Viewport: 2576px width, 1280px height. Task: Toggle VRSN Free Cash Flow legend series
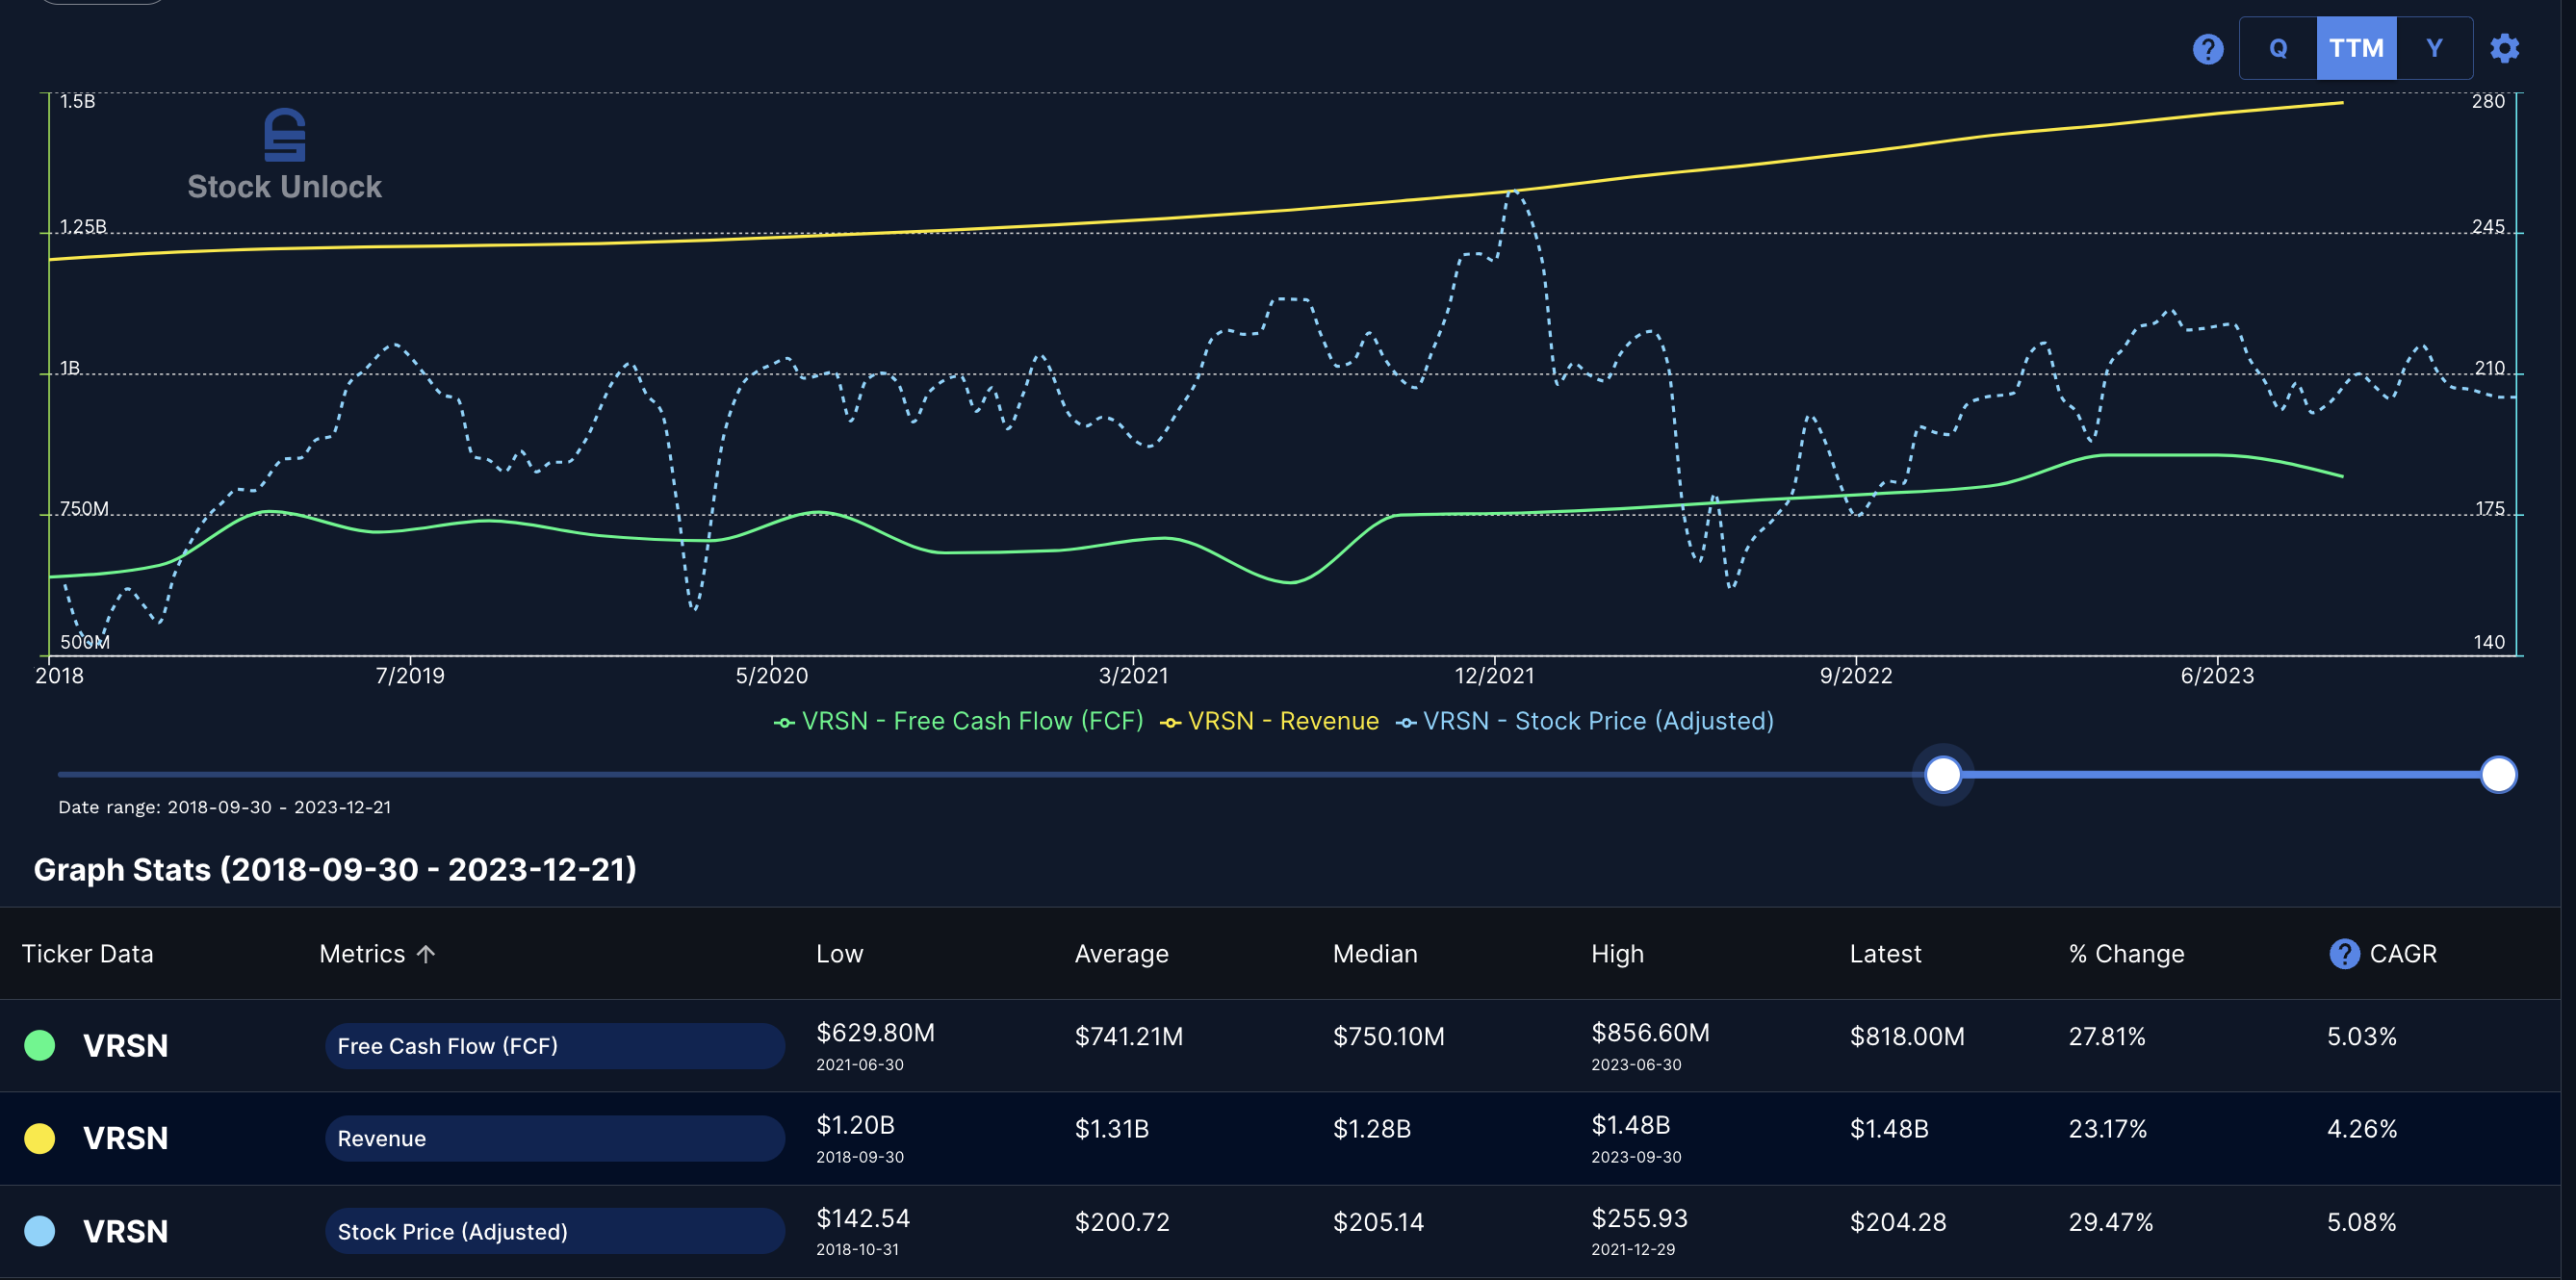[958, 721]
